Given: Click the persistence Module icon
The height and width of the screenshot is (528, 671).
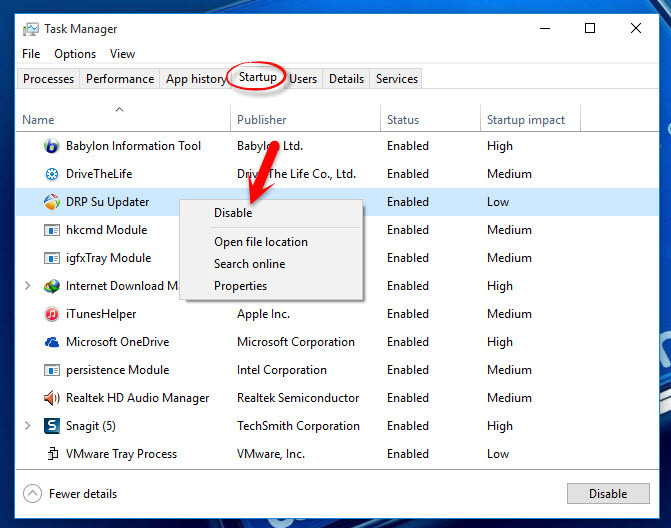Looking at the screenshot, I should [x=51, y=370].
